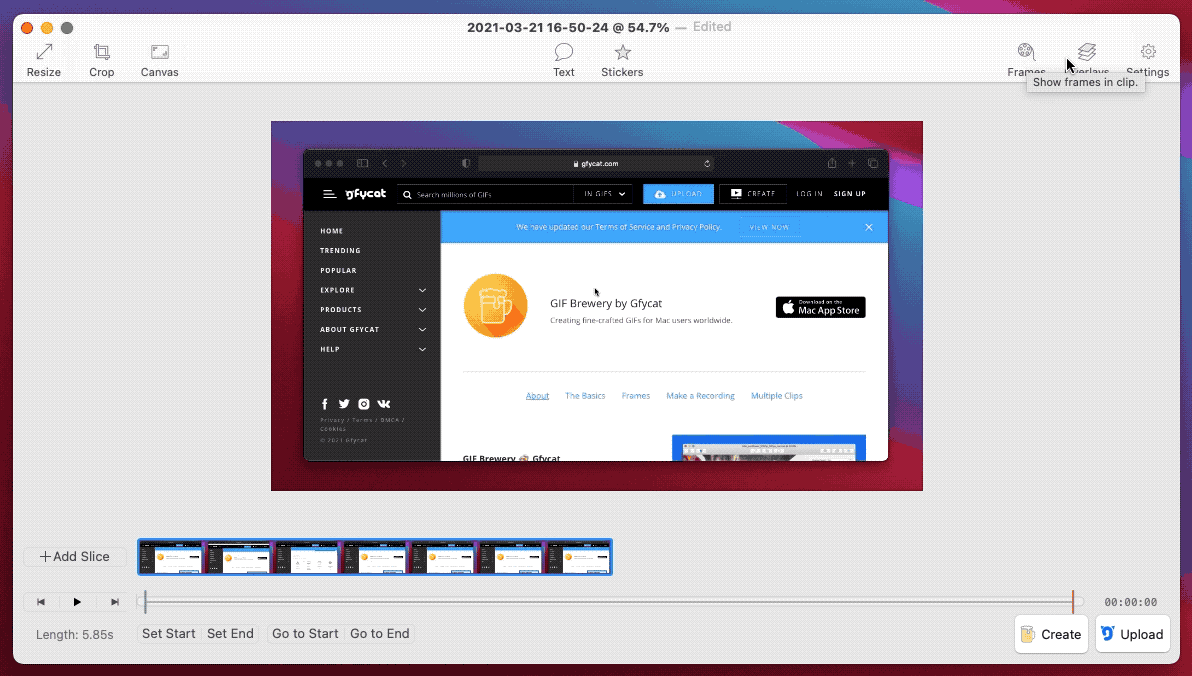Screen dimensions: 1192x676
Task: Open the Text tool
Action: [x=563, y=58]
